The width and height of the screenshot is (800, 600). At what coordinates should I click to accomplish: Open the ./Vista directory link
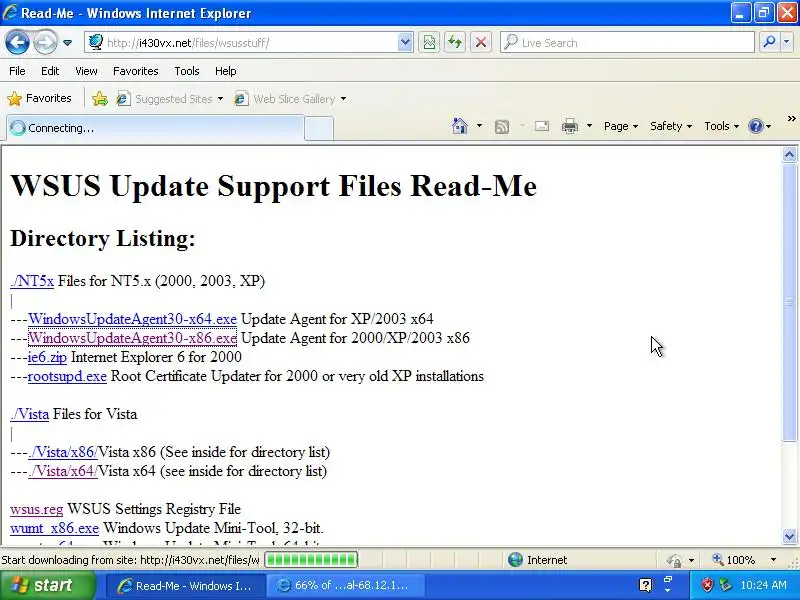[30, 414]
